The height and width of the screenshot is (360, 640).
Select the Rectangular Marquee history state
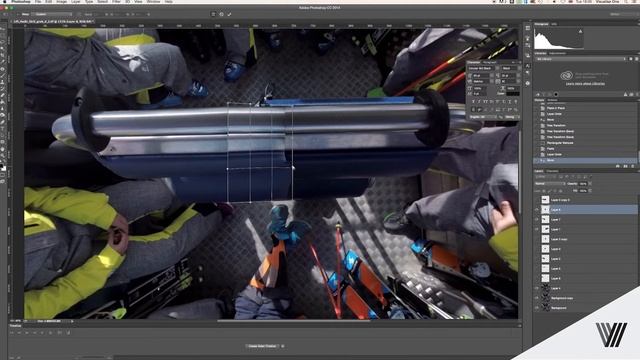(x=560, y=143)
